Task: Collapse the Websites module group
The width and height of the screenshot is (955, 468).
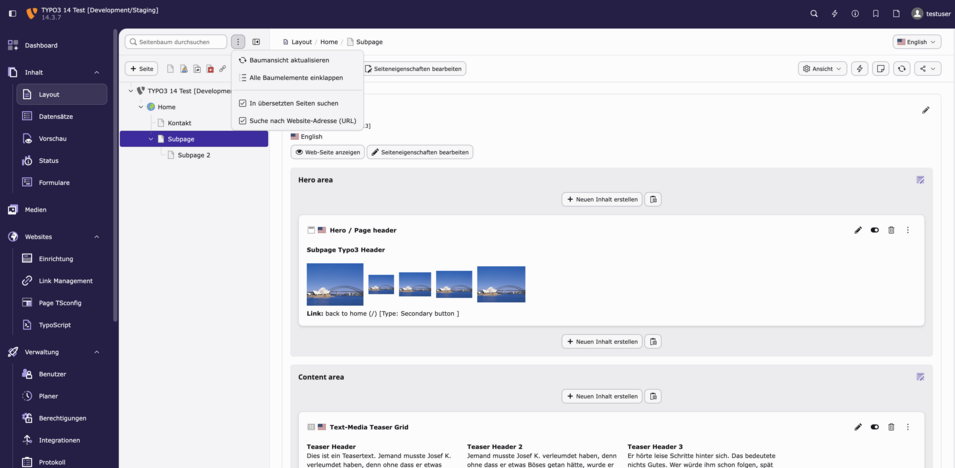Action: coord(56,236)
